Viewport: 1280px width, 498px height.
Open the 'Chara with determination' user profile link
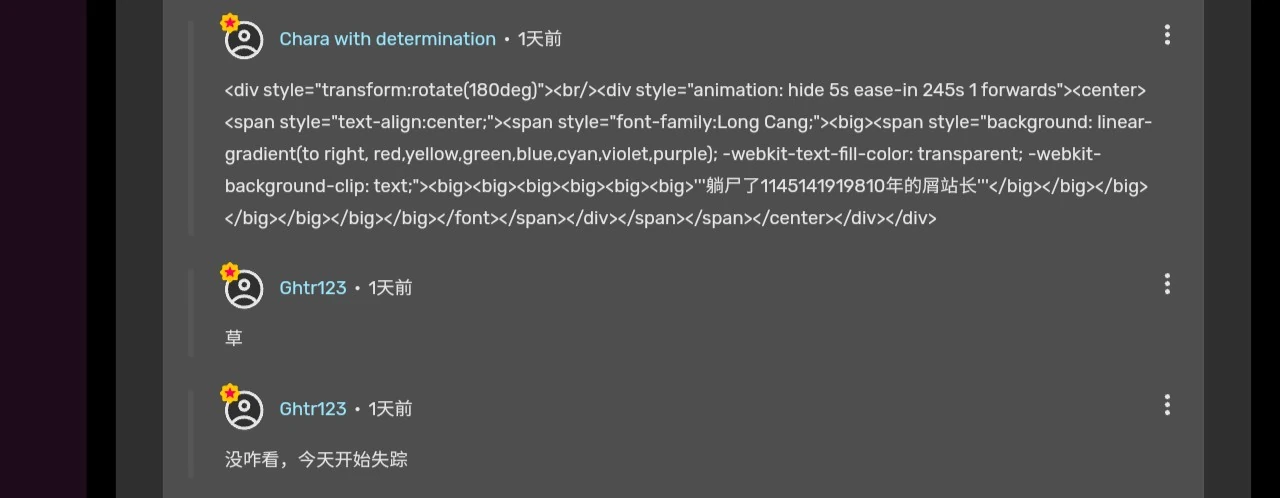(387, 39)
